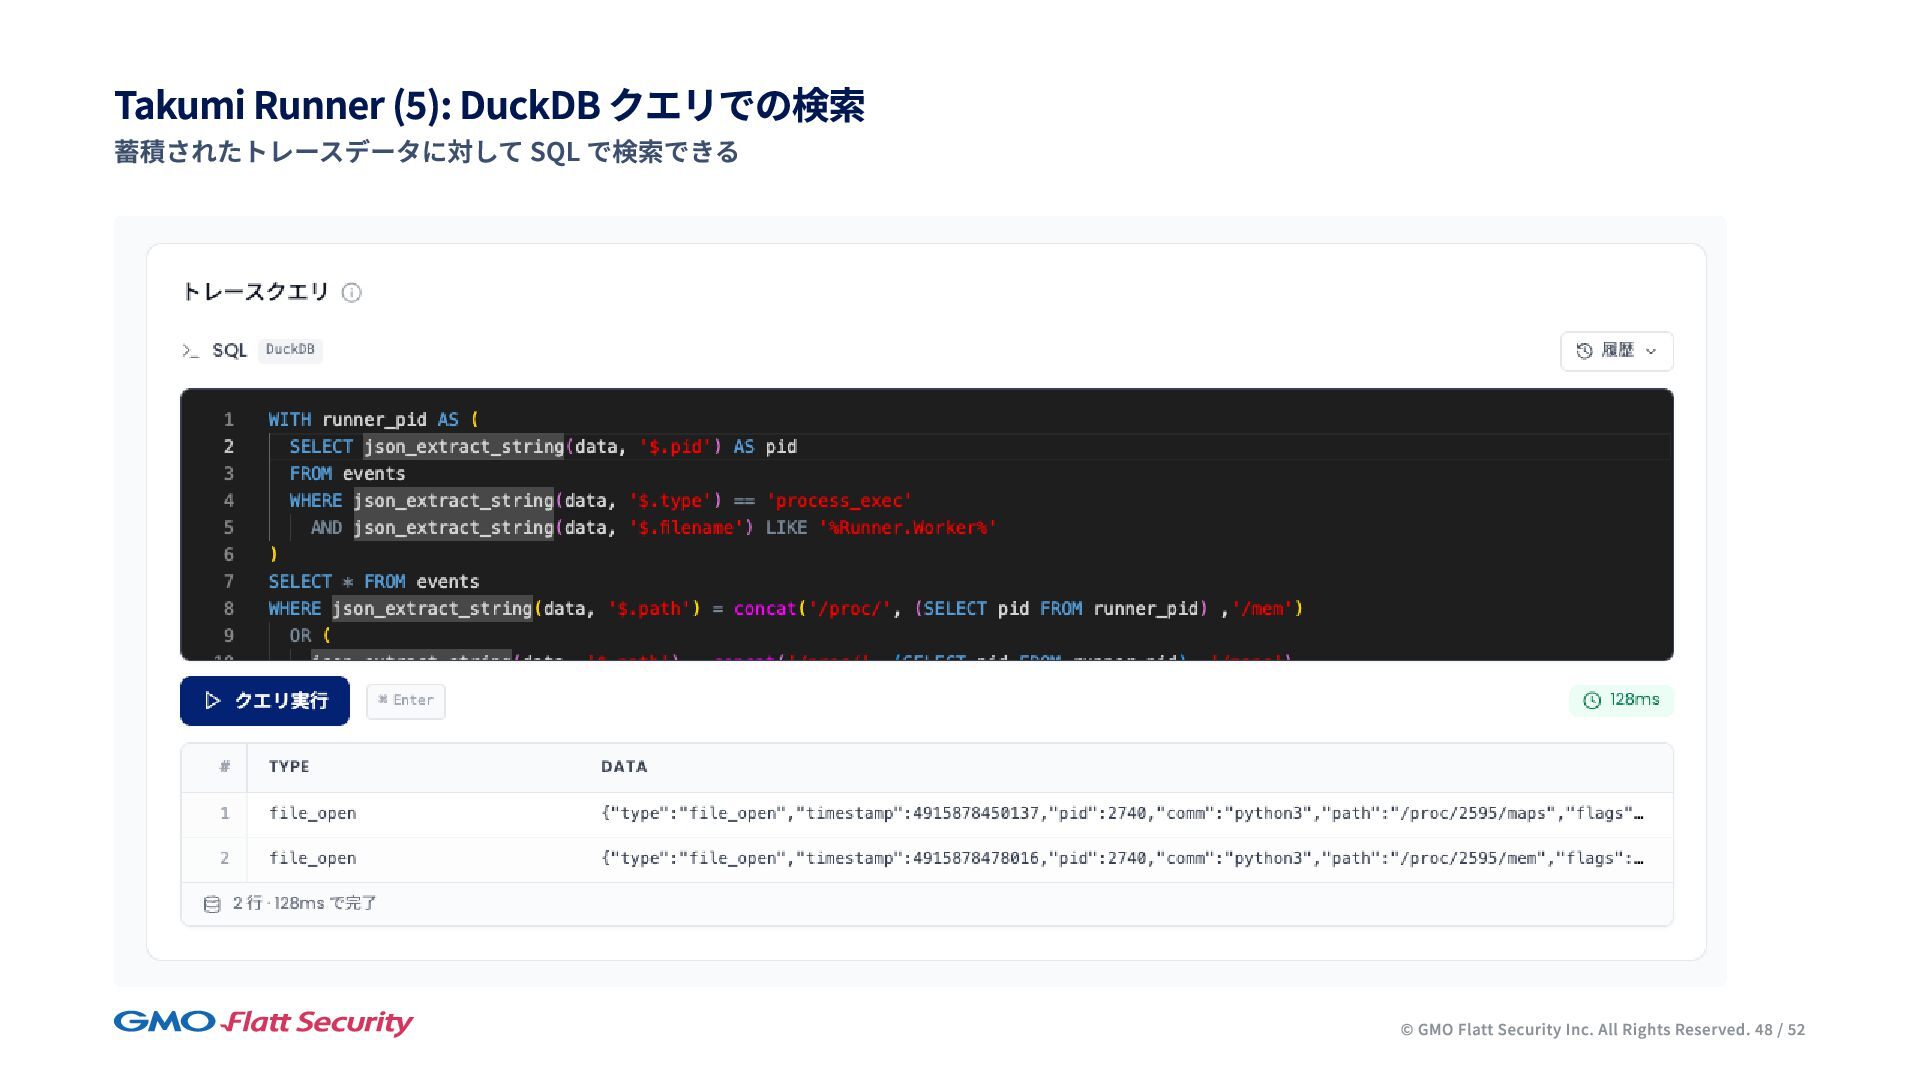Click the TYPE column header
1920x1080 pixels.
click(289, 767)
